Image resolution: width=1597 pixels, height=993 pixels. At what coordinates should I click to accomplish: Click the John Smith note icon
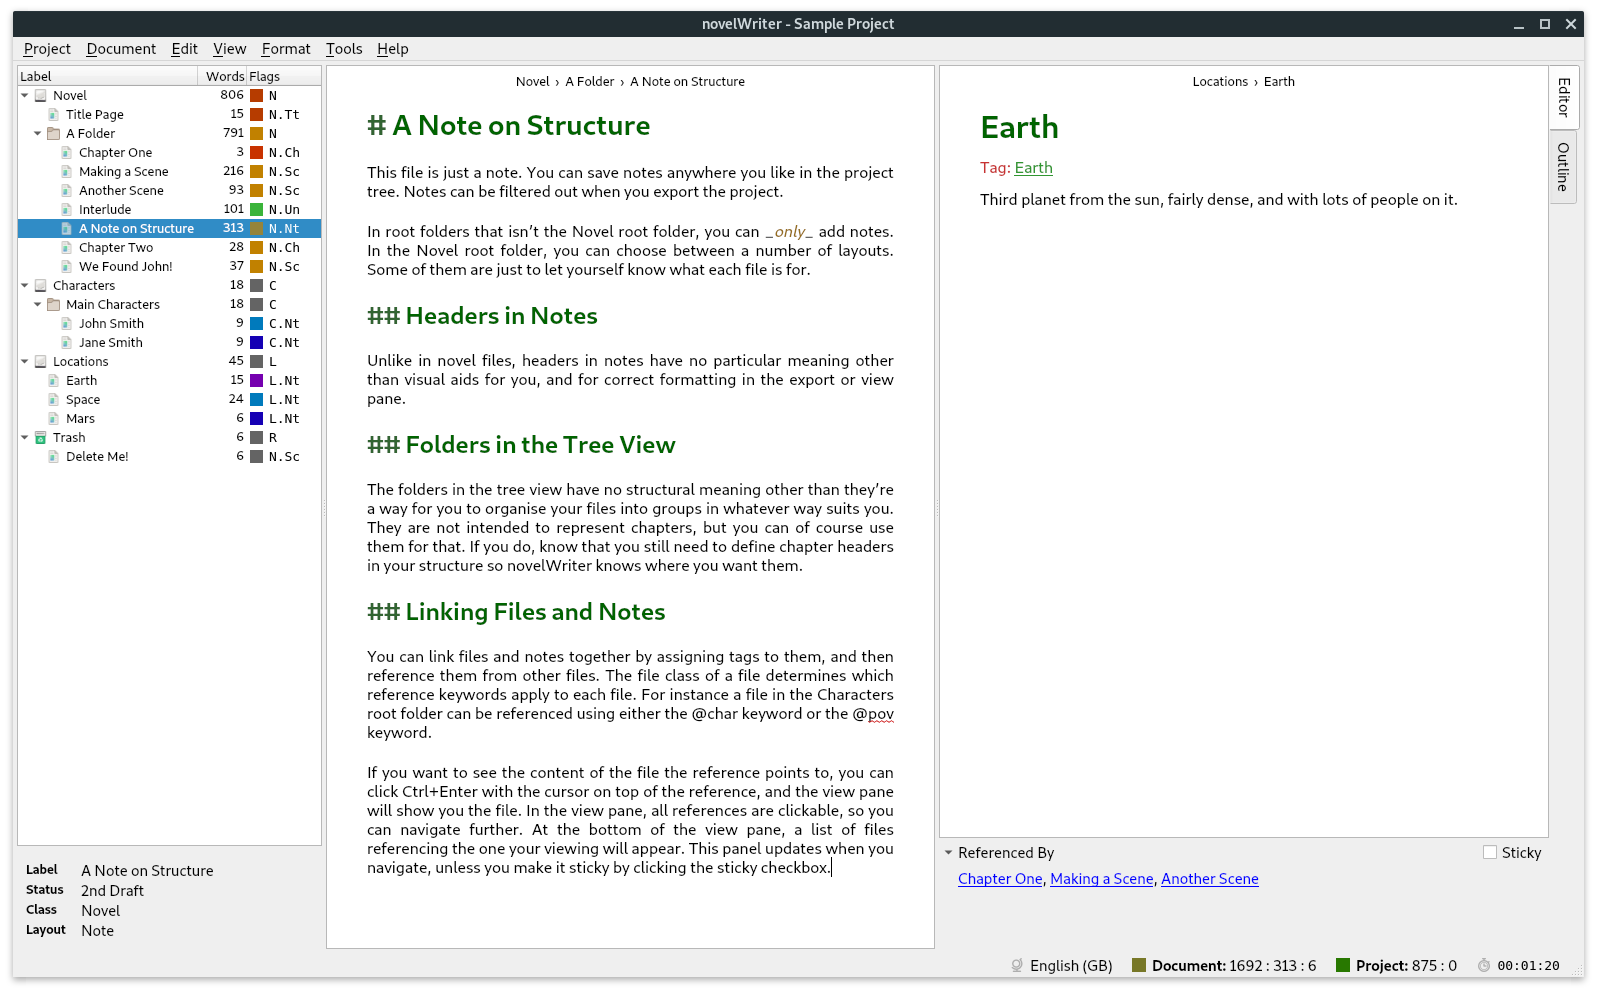tap(67, 324)
